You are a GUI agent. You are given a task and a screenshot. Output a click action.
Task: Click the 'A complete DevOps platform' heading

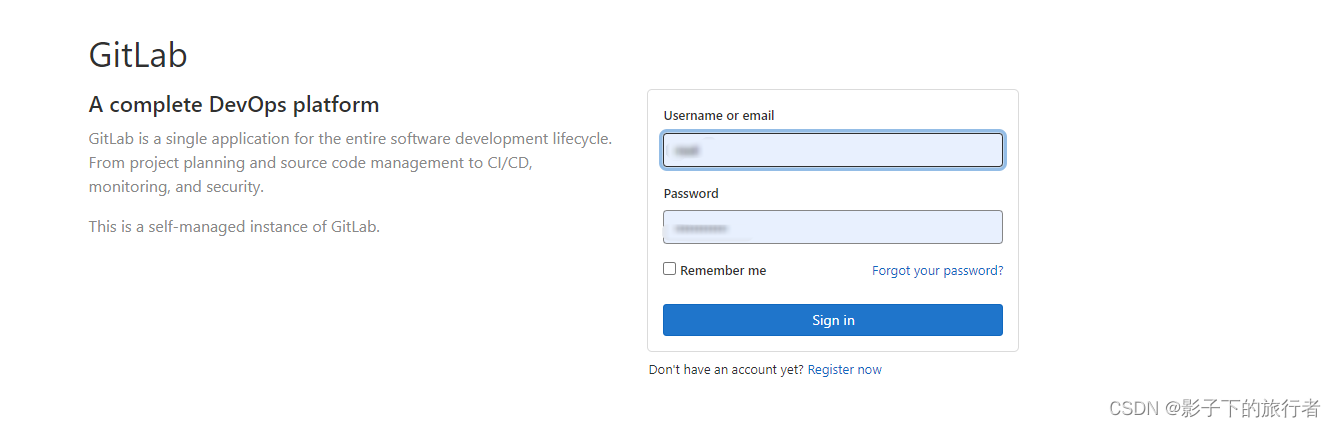point(234,105)
